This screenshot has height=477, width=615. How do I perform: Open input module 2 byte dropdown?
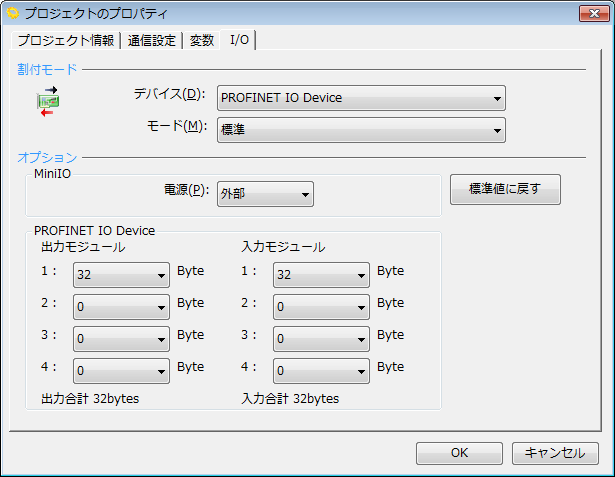(x=321, y=307)
